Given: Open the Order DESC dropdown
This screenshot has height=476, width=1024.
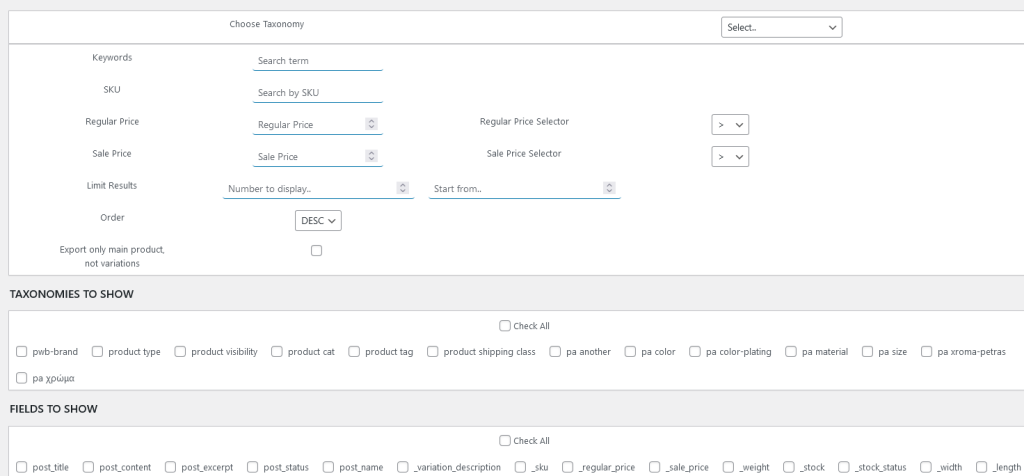Looking at the screenshot, I should coord(318,221).
